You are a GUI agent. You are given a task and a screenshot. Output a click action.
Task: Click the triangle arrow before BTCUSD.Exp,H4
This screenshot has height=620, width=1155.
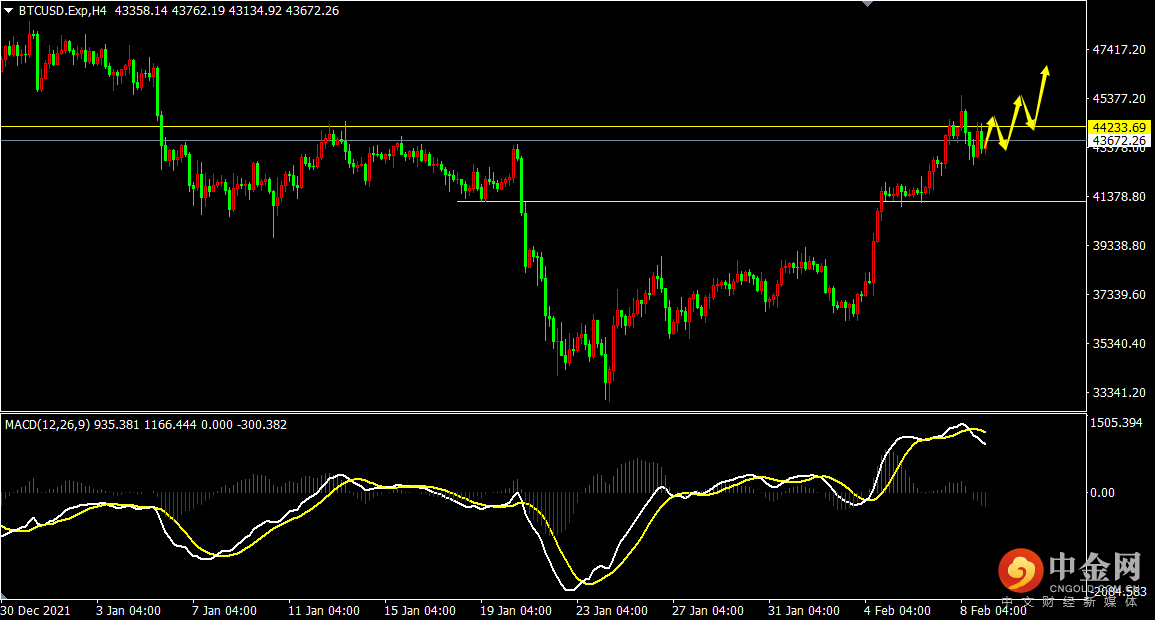[x=8, y=11]
